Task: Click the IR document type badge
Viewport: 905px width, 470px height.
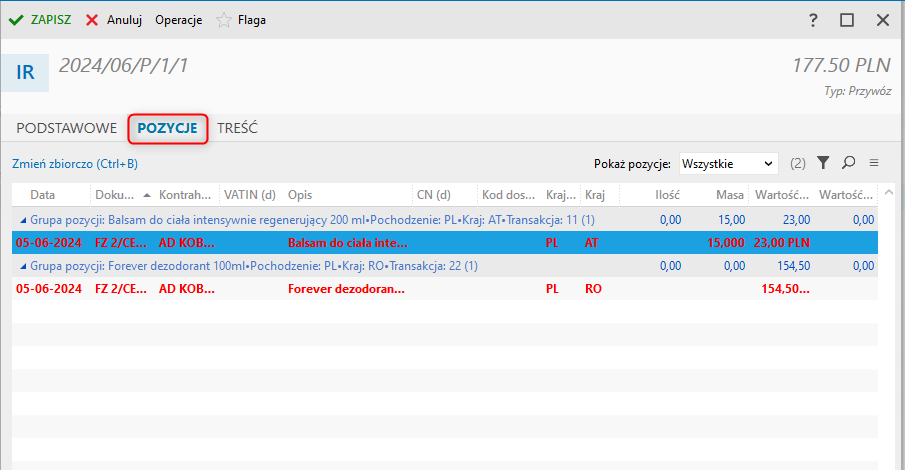Action: tap(25, 73)
